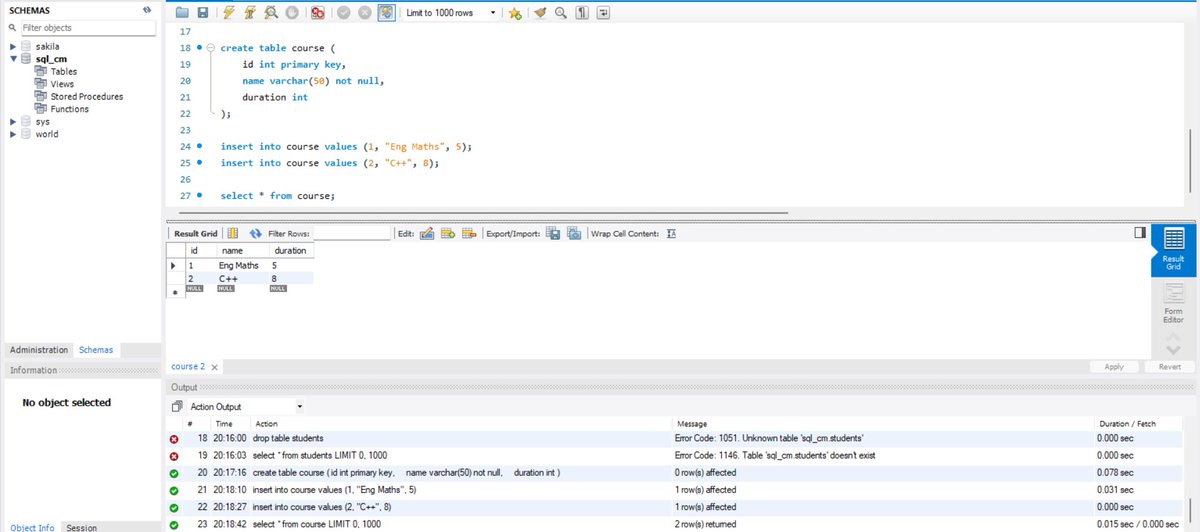Import records from external file icon
The width and height of the screenshot is (1200, 532).
(x=573, y=233)
